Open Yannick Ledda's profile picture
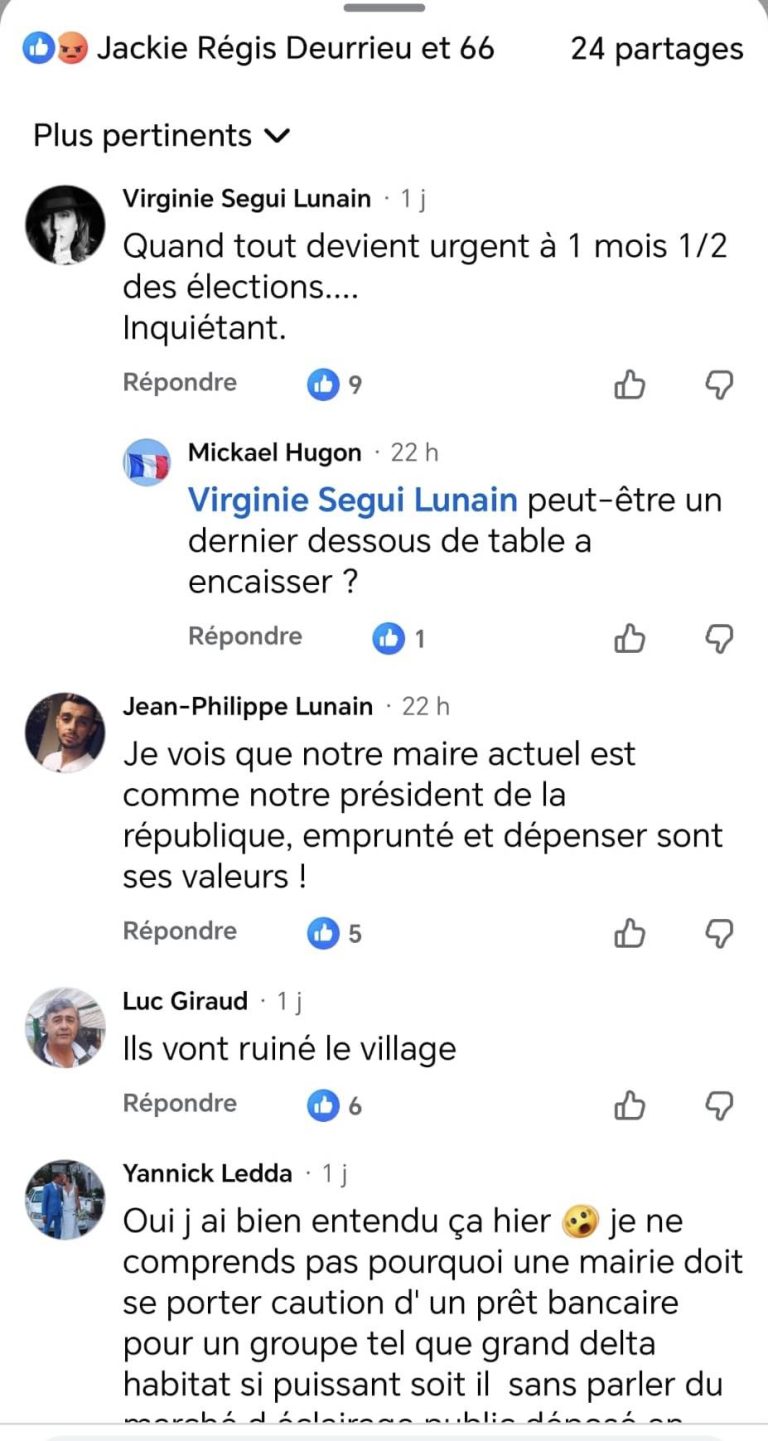This screenshot has width=768, height=1441. click(x=65, y=1200)
